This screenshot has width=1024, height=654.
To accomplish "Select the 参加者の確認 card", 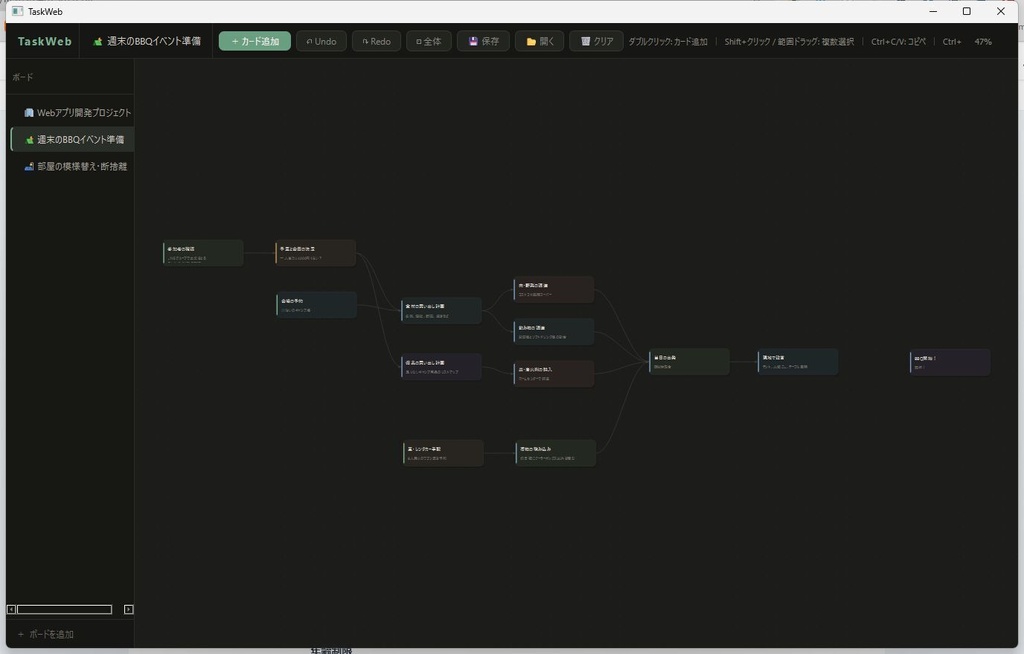I will click(203, 253).
